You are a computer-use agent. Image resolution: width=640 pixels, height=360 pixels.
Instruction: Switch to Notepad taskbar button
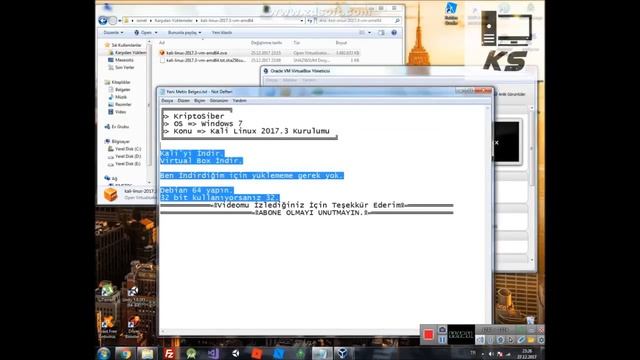[322, 353]
